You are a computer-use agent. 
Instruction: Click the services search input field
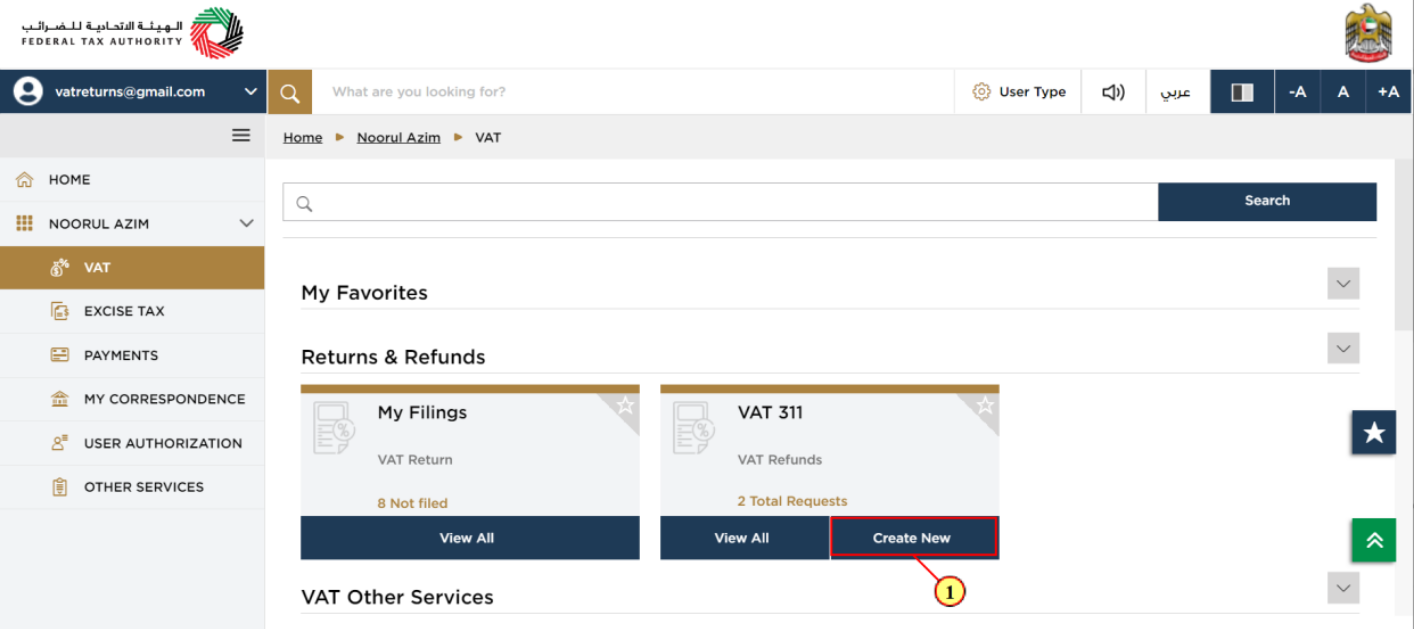(720, 202)
